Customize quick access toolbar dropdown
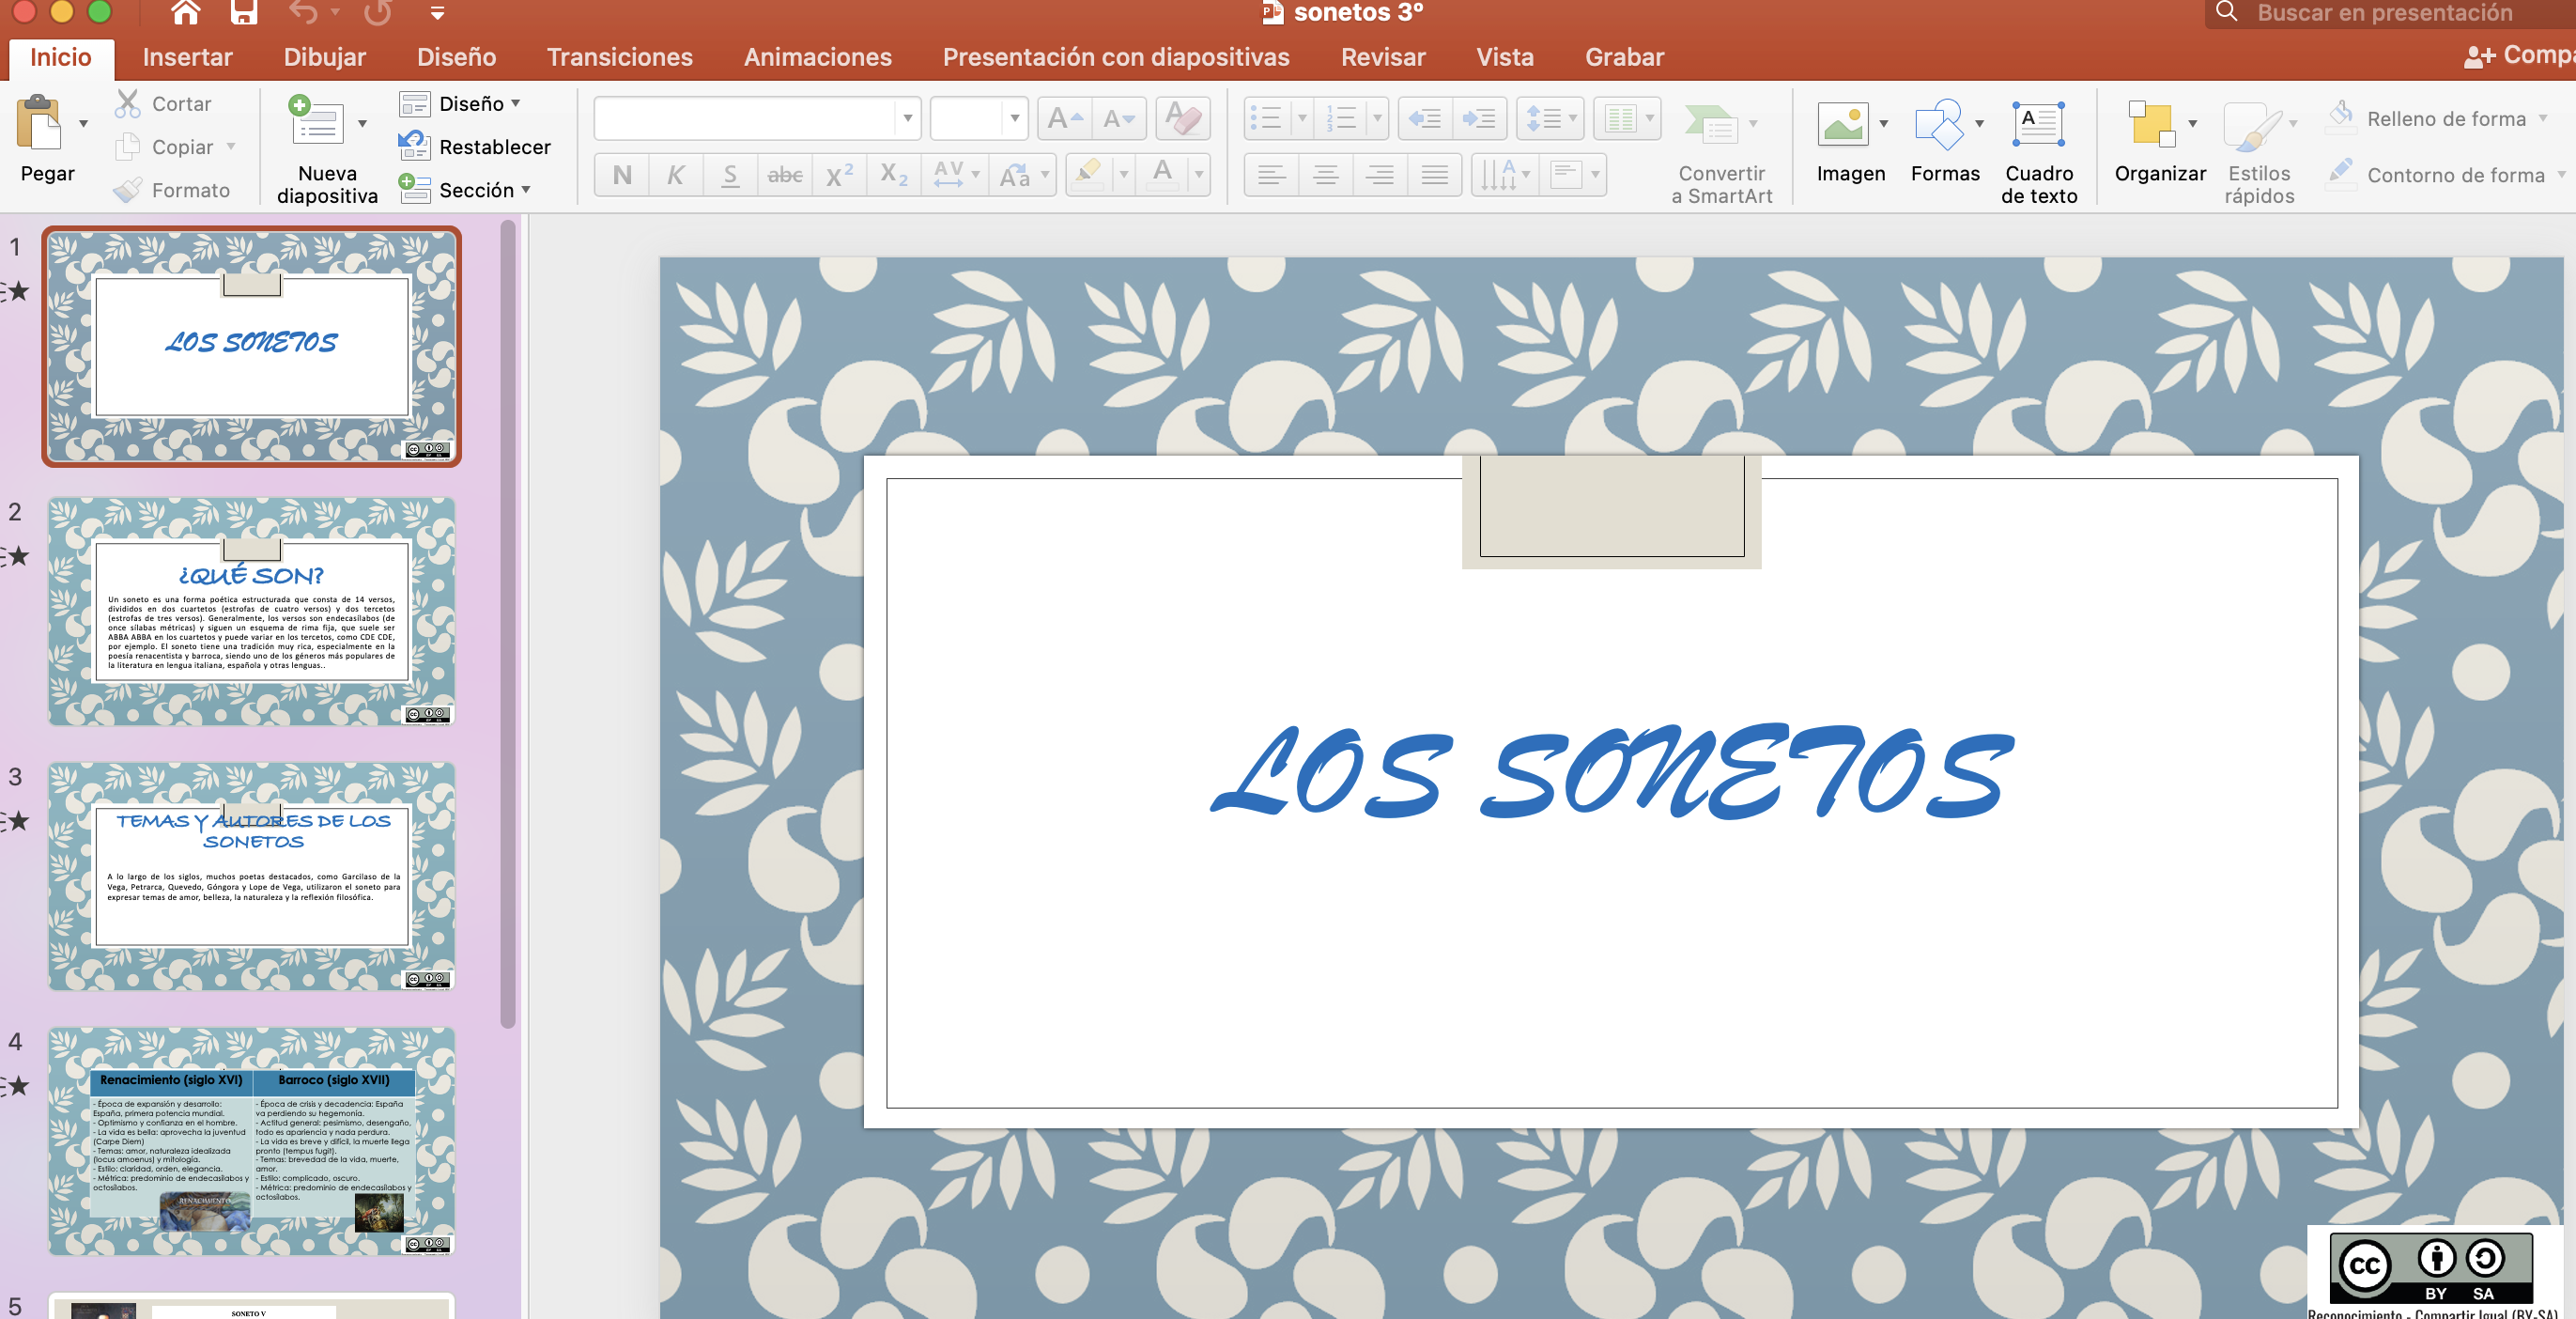The width and height of the screenshot is (2576, 1319). pos(437,13)
